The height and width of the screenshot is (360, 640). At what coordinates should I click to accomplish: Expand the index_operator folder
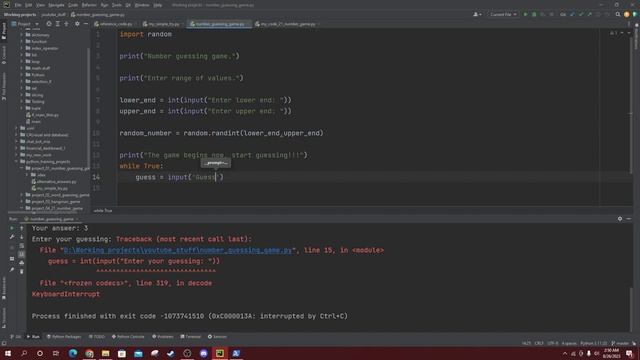[22, 48]
